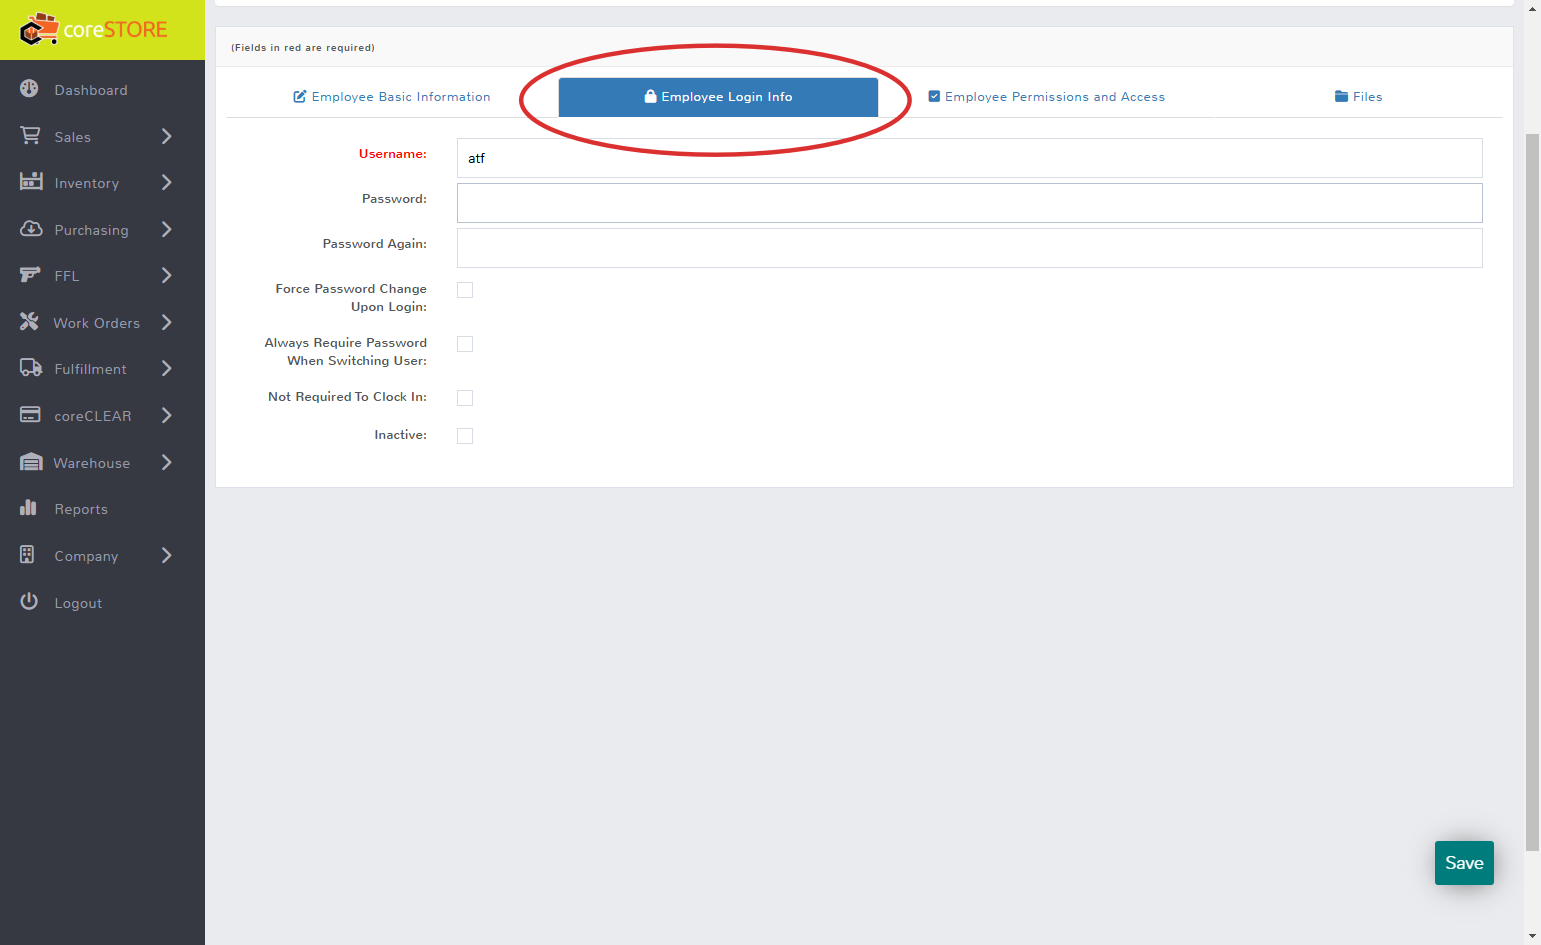Click the coreSTORE logo
Image resolution: width=1541 pixels, height=945 pixels.
coord(94,30)
